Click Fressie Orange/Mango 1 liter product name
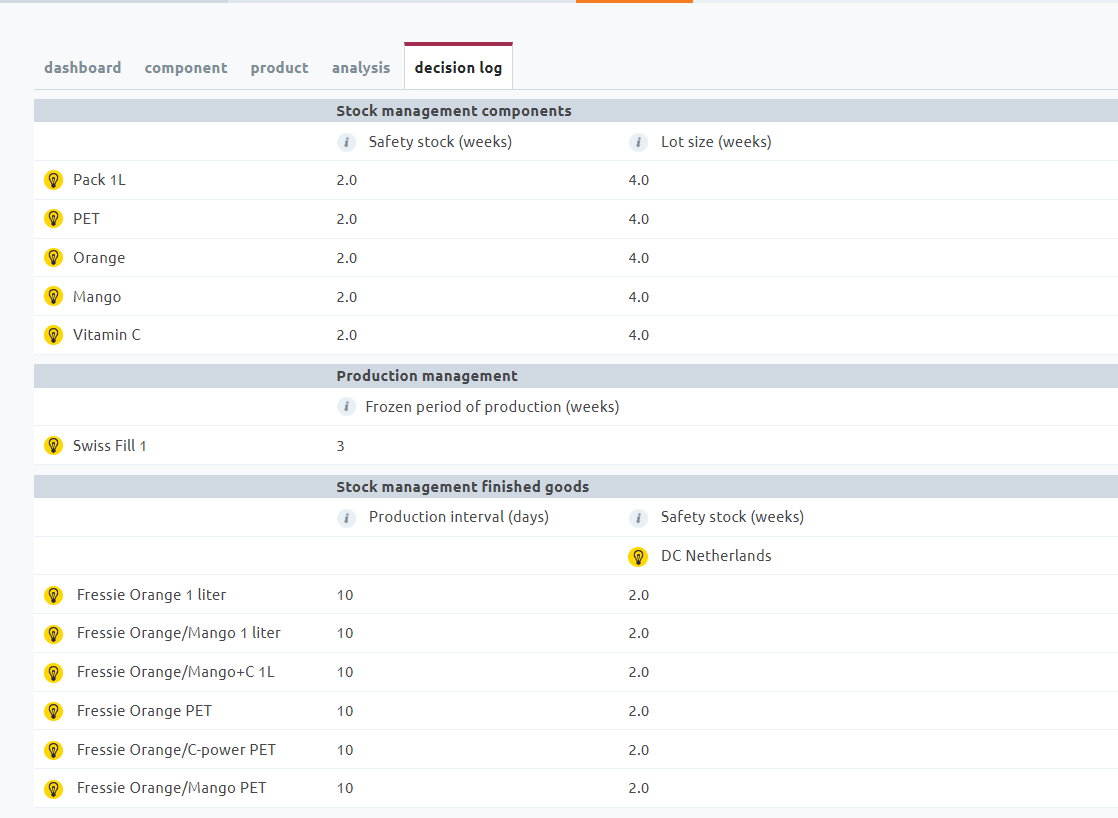This screenshot has width=1118, height=818. pos(179,633)
